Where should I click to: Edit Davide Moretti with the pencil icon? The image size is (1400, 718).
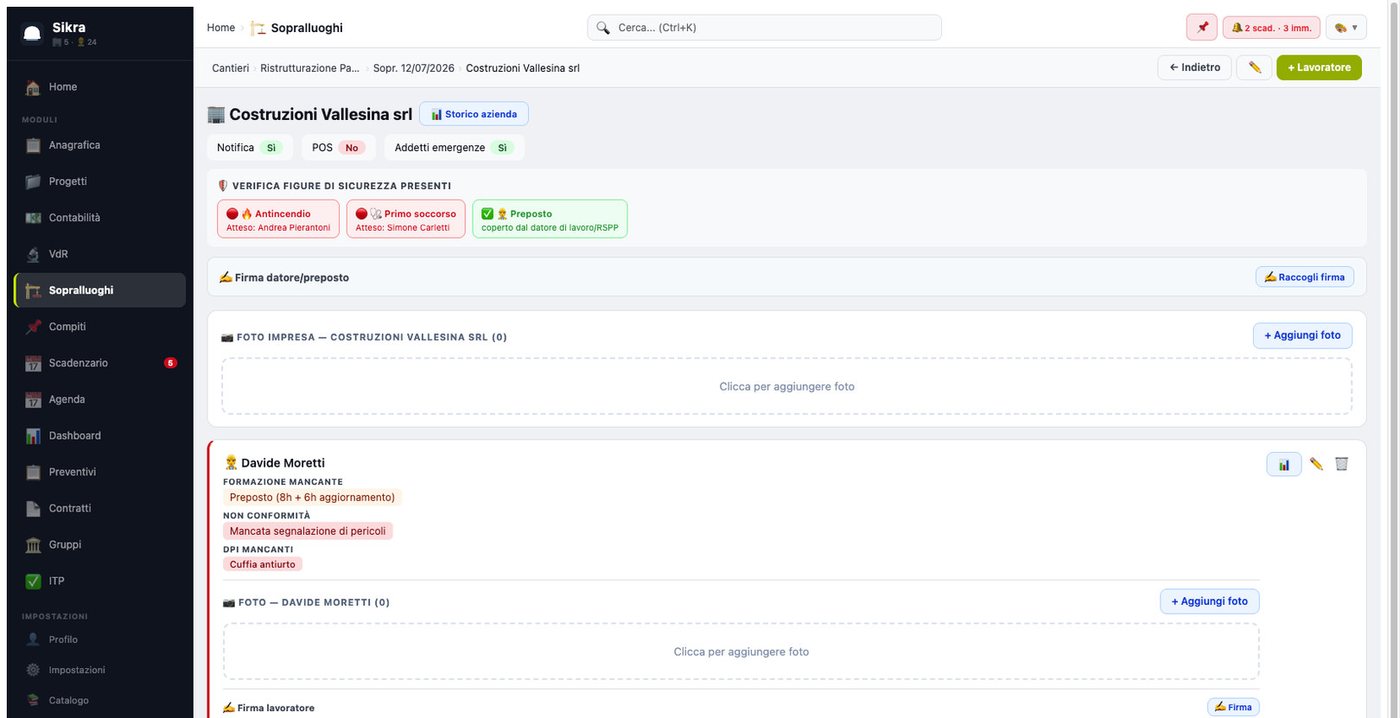pyautogui.click(x=1316, y=464)
